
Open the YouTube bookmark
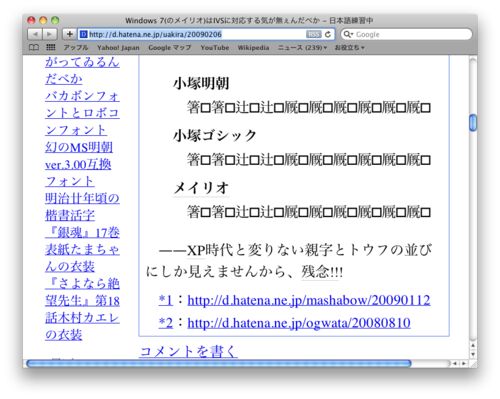[x=215, y=48]
